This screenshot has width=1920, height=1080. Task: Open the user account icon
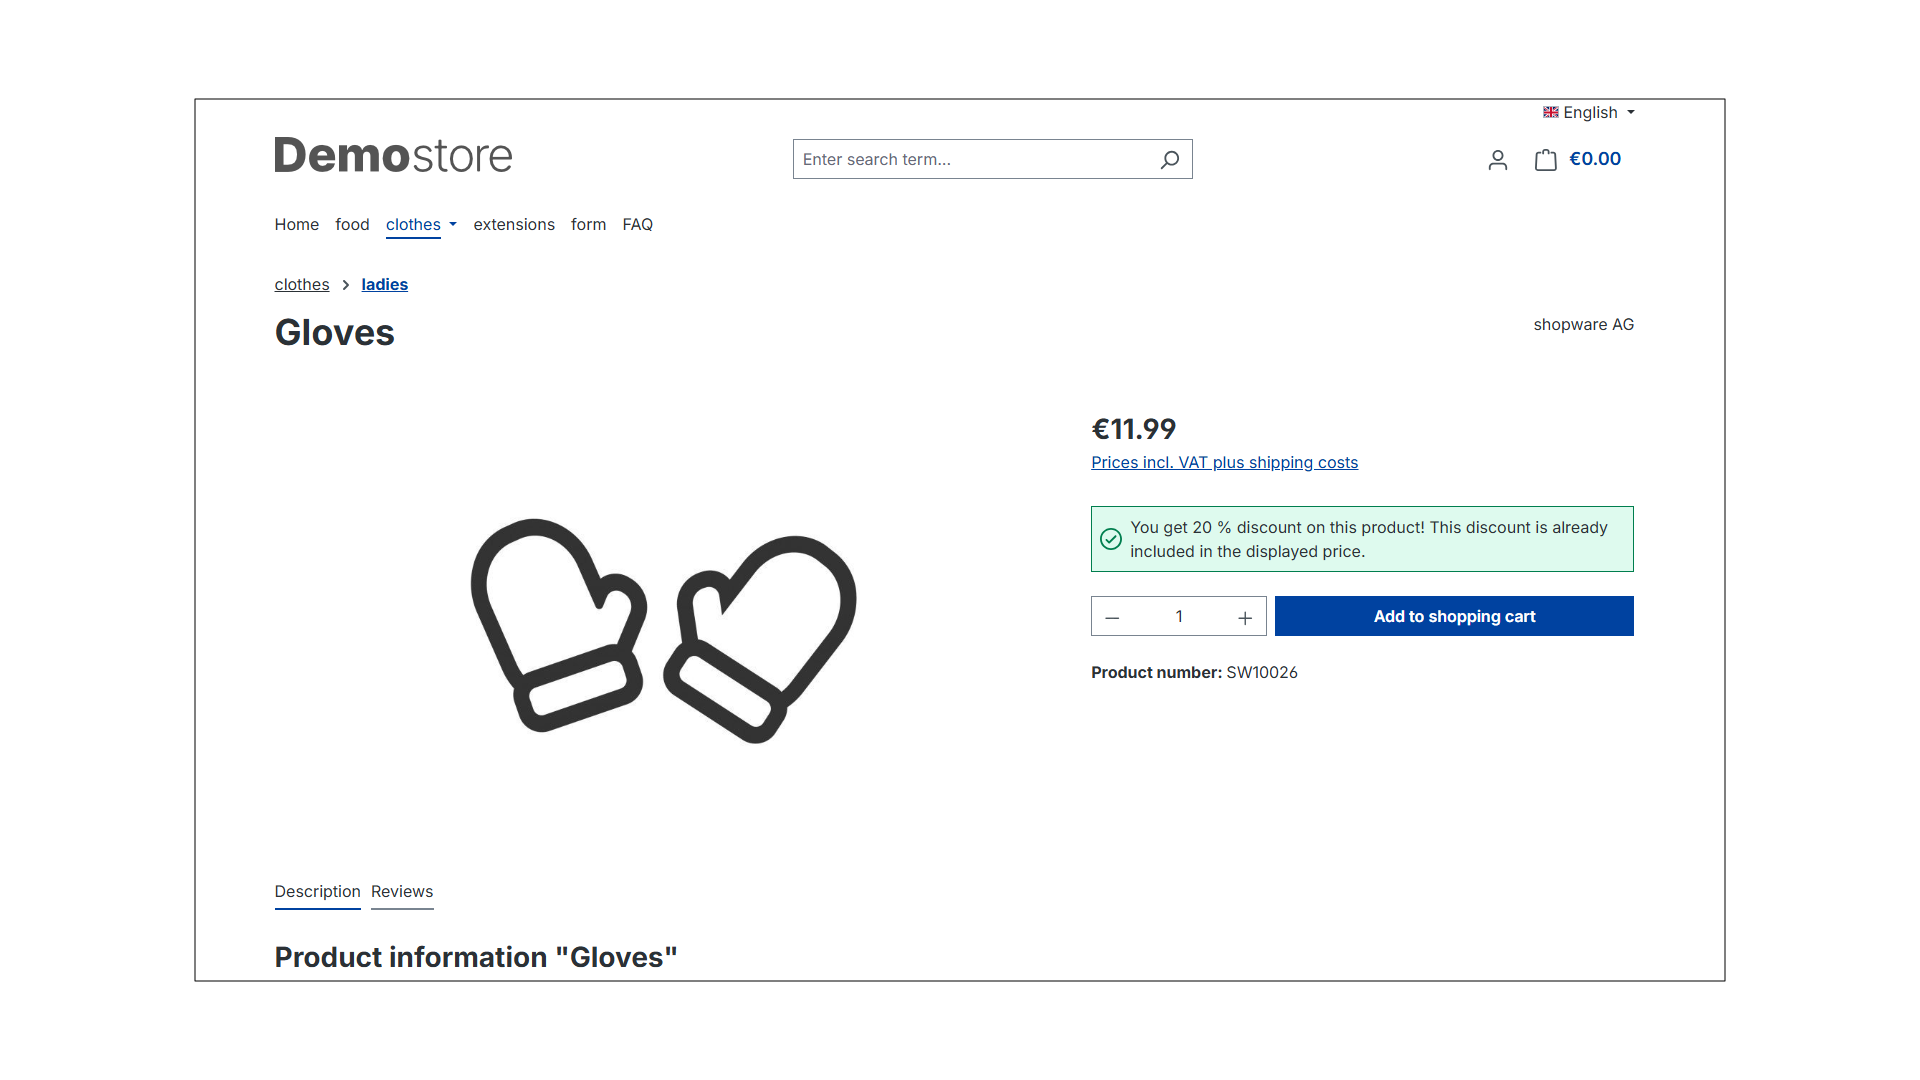coord(1497,160)
